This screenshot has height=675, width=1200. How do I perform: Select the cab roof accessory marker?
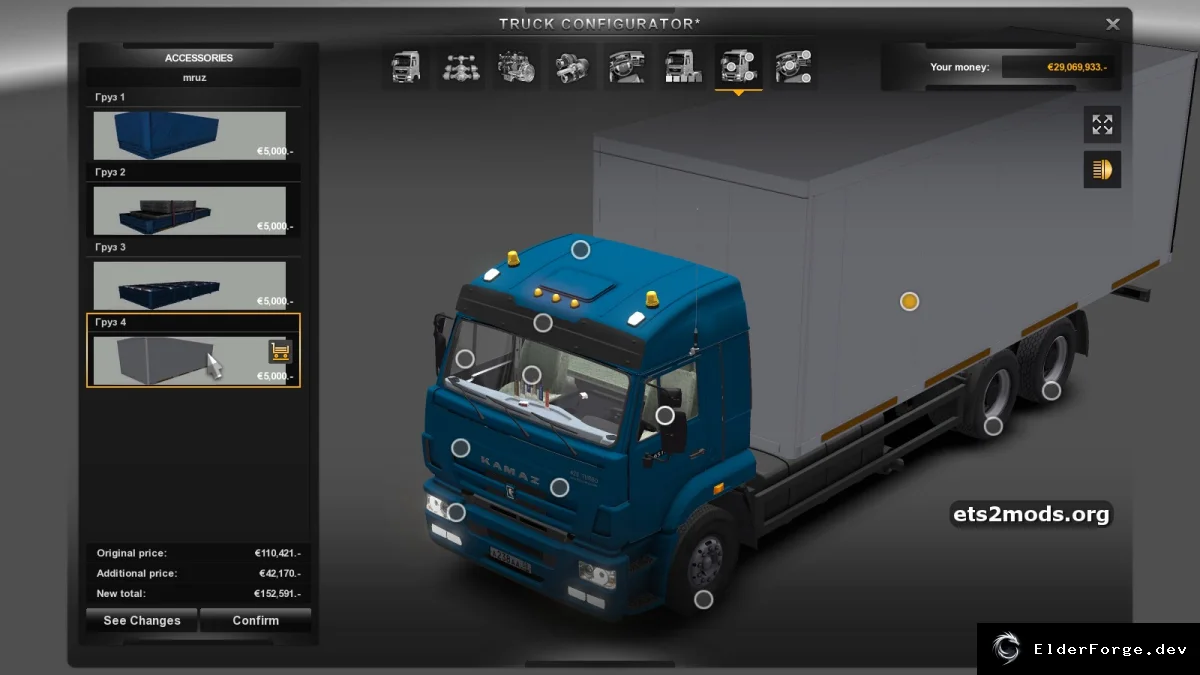(x=580, y=249)
